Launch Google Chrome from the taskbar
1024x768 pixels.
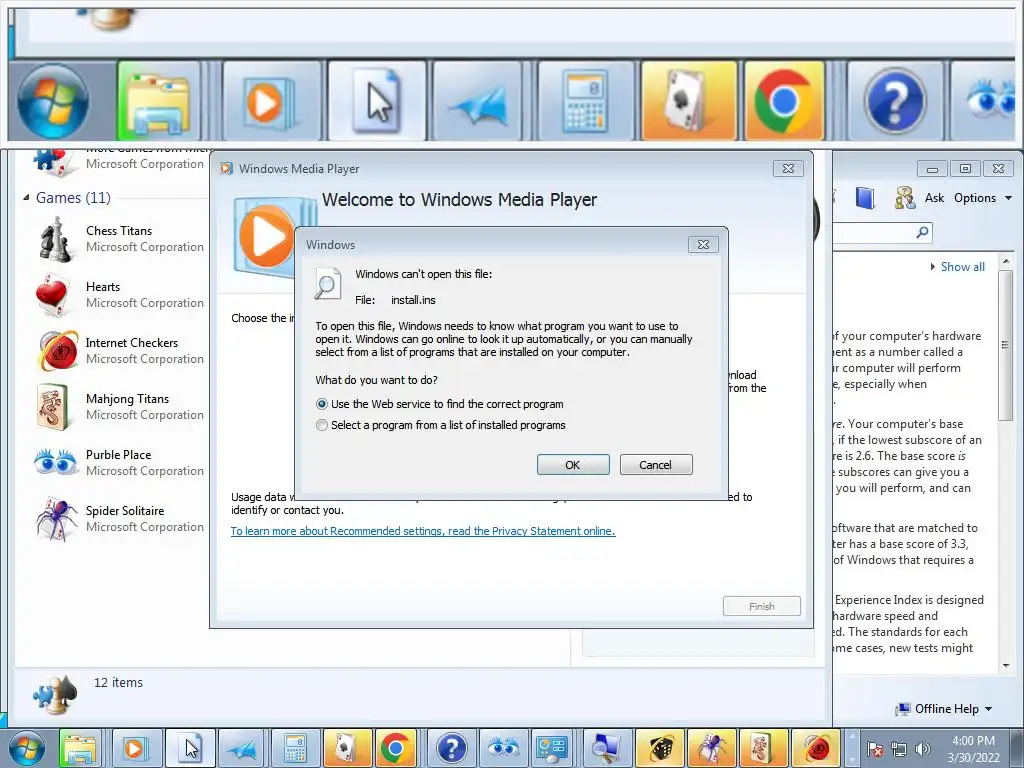pos(396,748)
